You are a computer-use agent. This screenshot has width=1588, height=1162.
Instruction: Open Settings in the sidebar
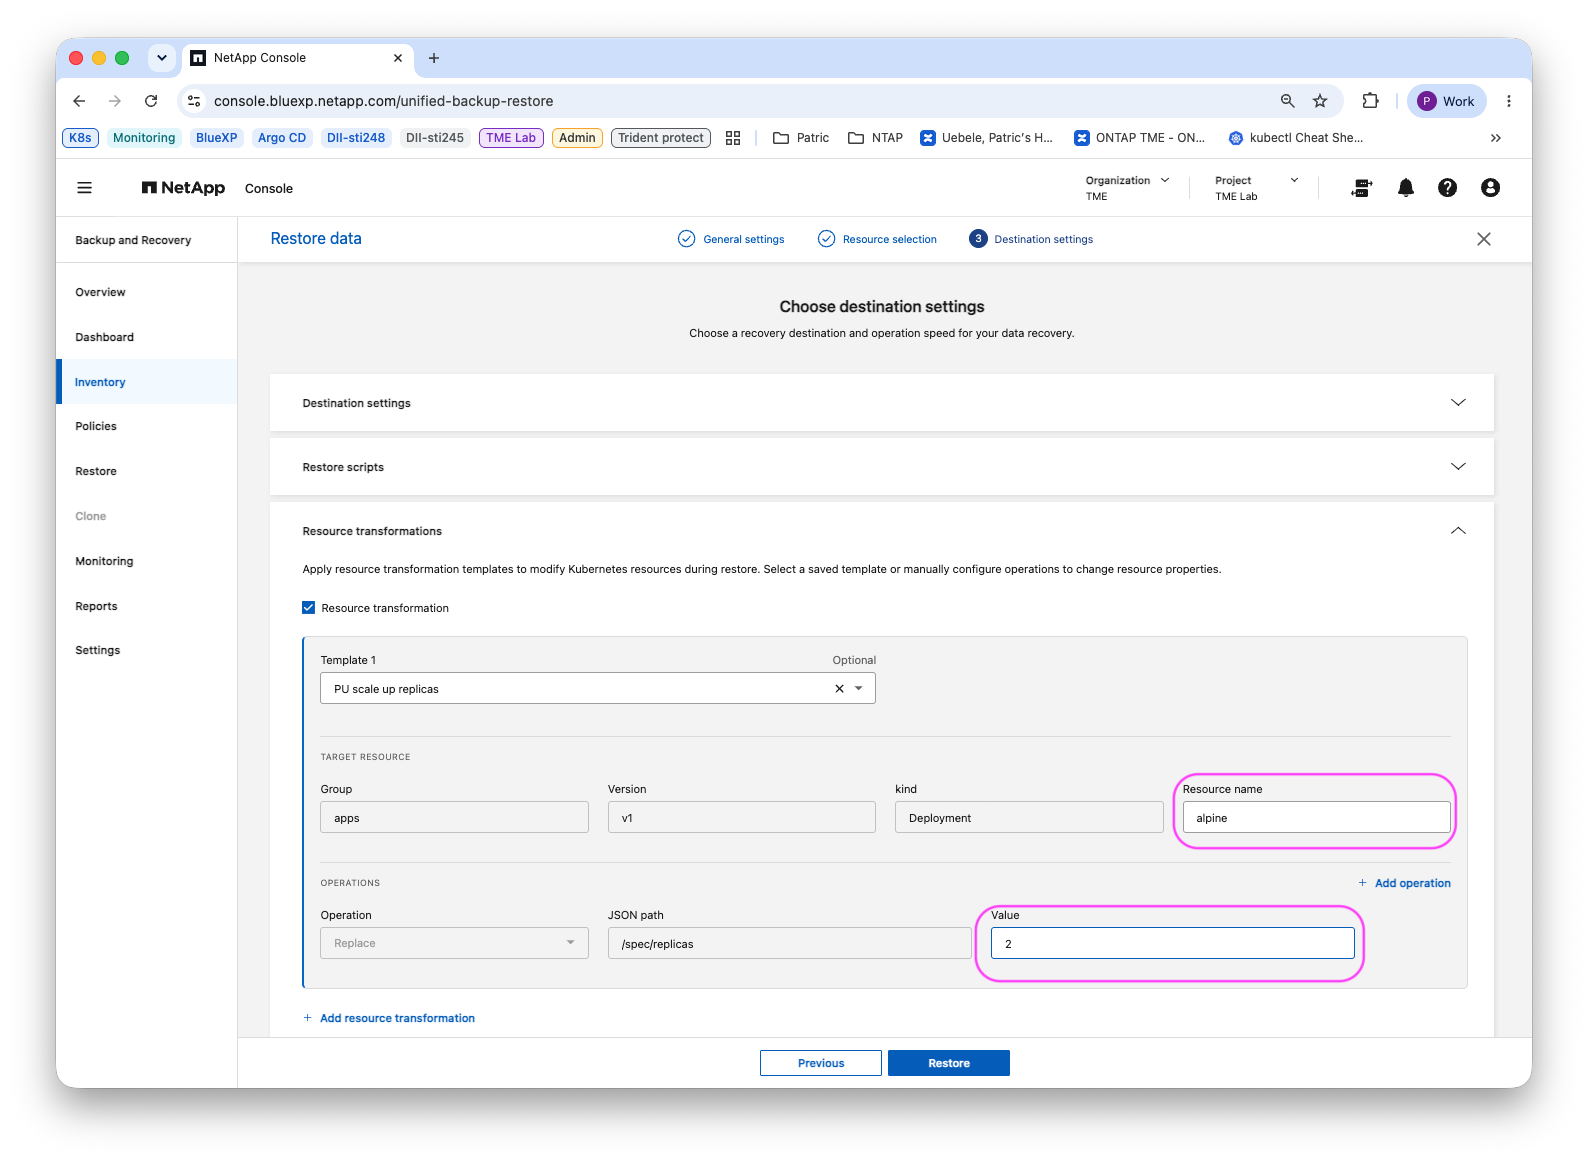point(98,650)
